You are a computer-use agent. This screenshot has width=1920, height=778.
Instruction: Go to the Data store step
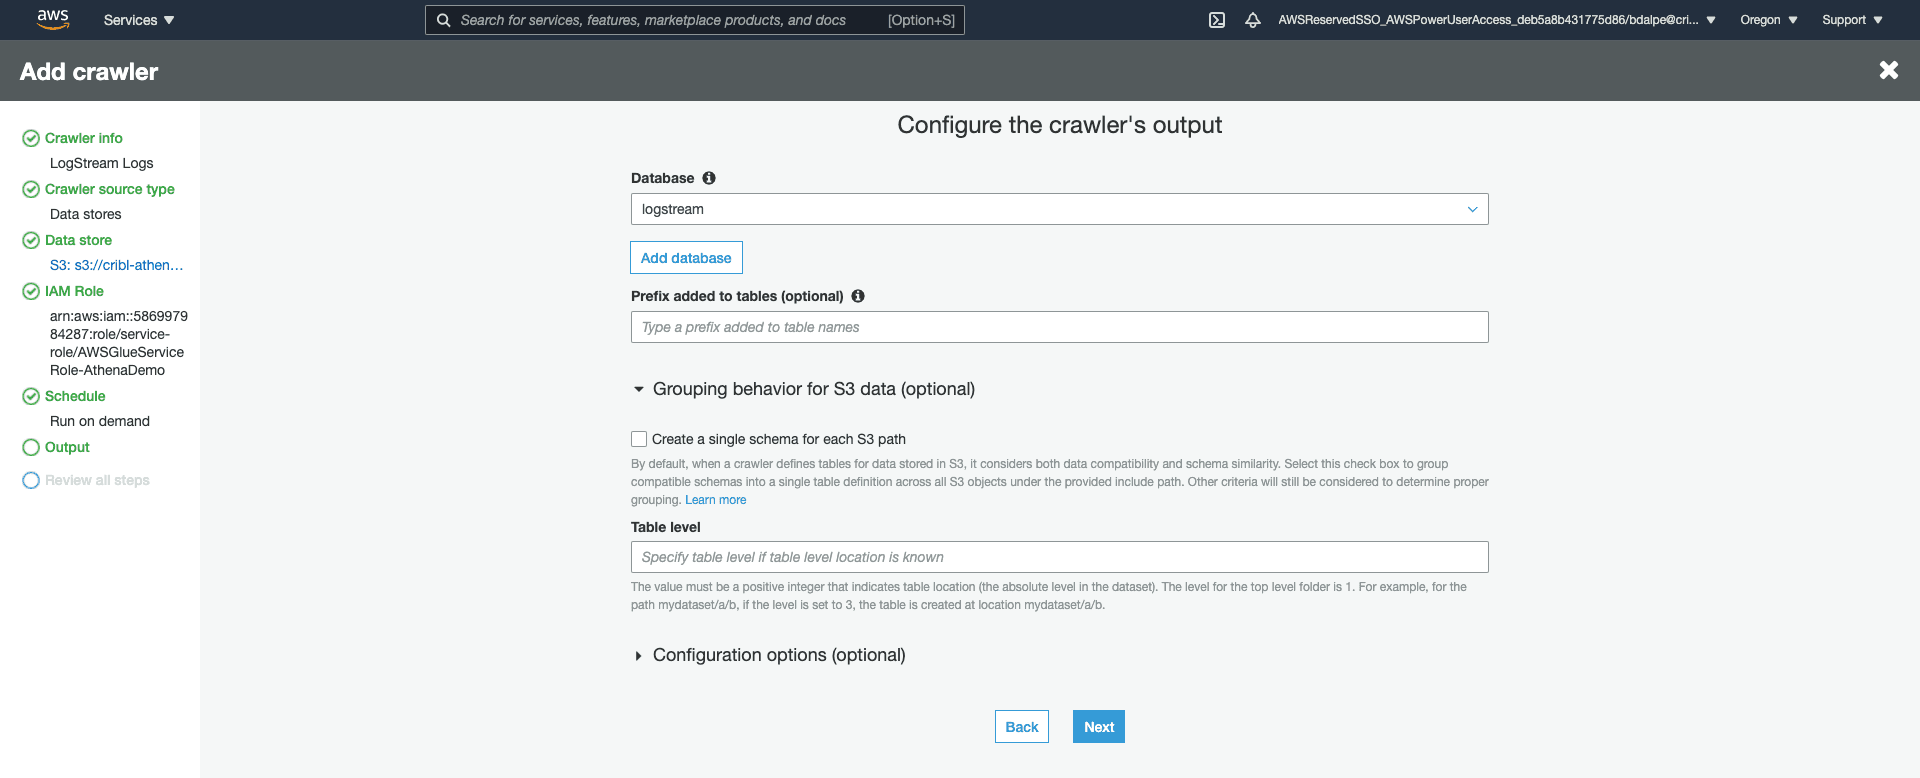[x=78, y=240]
